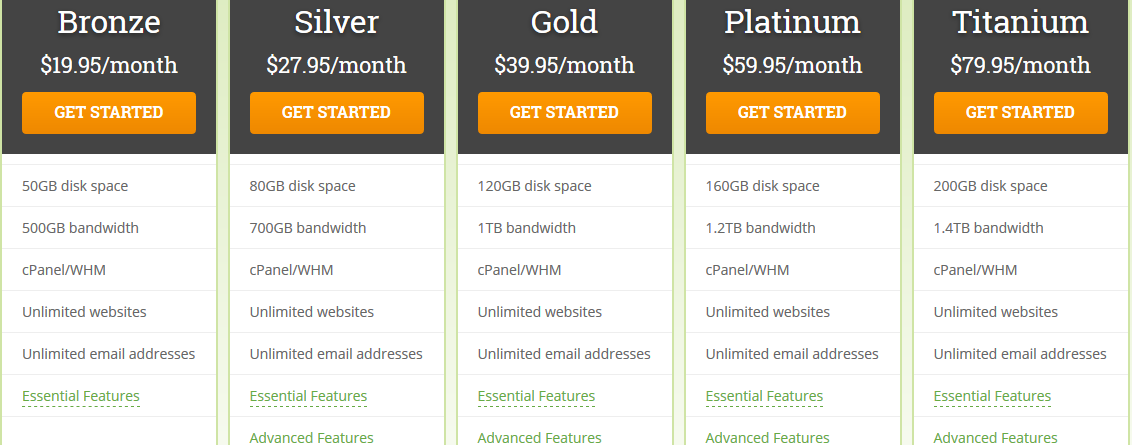Open Advanced Features in Titanium column
This screenshot has width=1132, height=445.
click(996, 438)
